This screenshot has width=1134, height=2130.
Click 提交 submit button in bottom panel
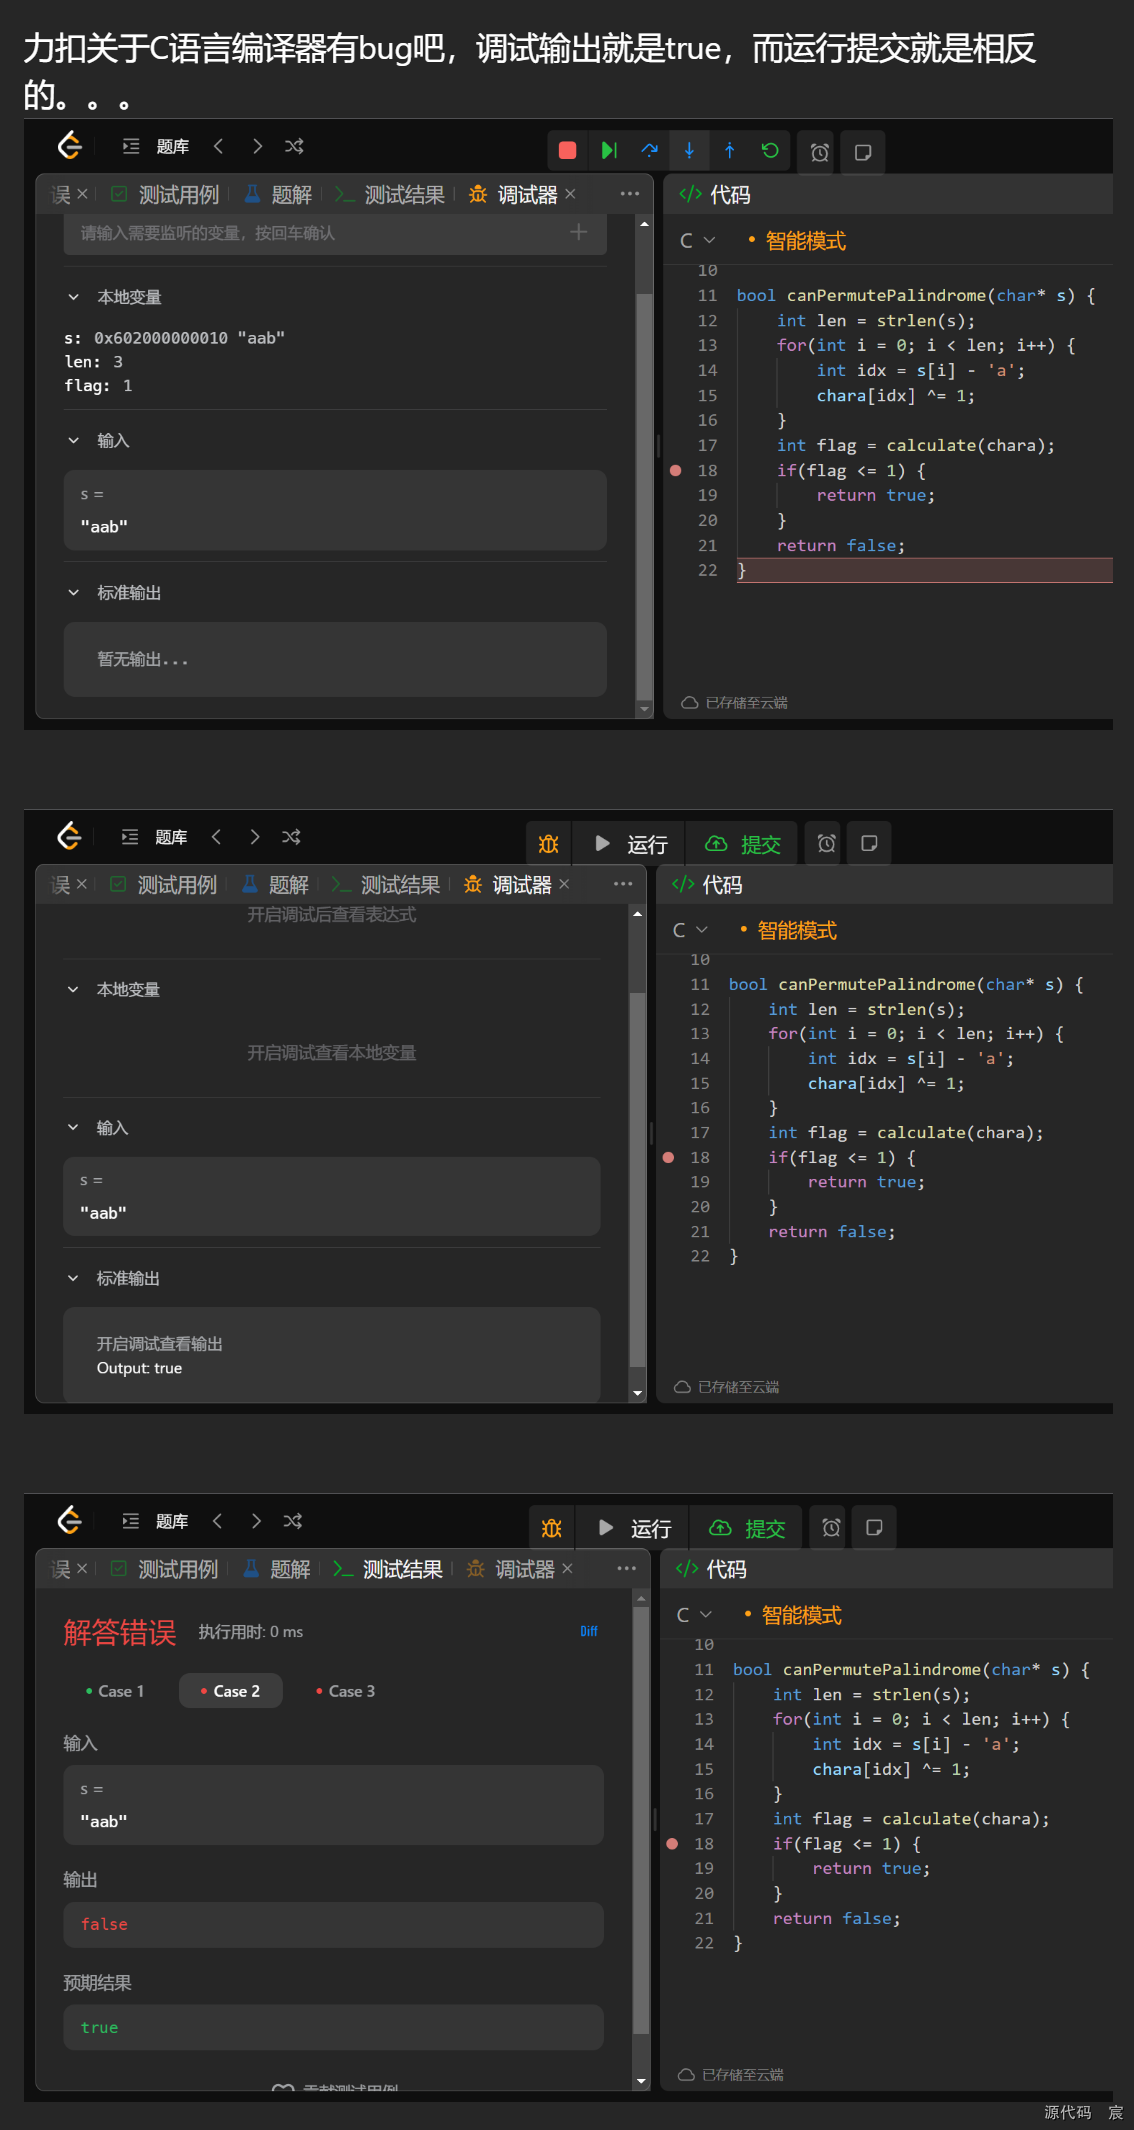[x=747, y=1528]
